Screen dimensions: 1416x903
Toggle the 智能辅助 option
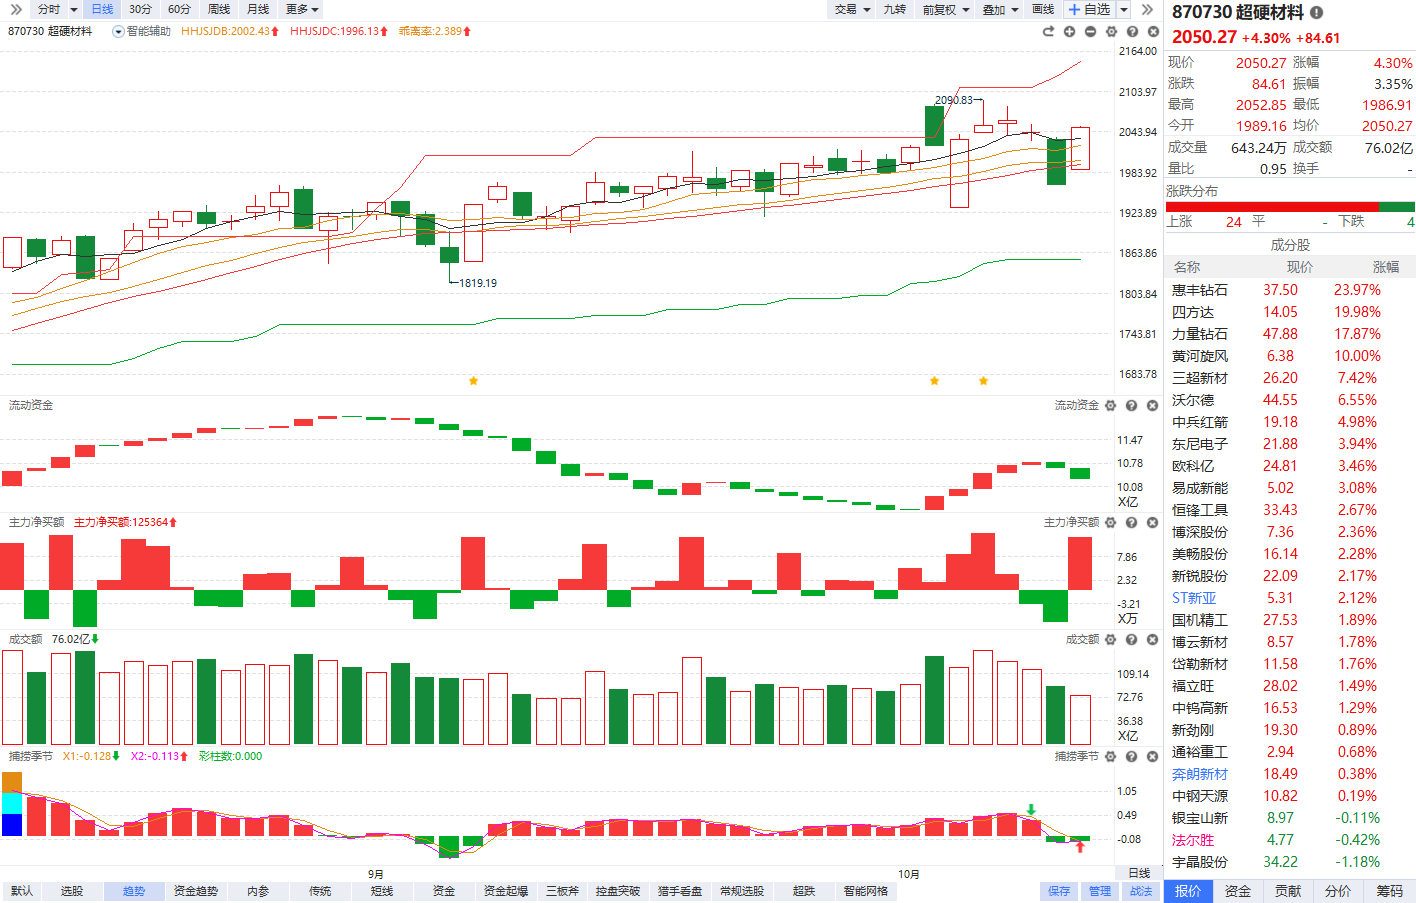[x=141, y=32]
